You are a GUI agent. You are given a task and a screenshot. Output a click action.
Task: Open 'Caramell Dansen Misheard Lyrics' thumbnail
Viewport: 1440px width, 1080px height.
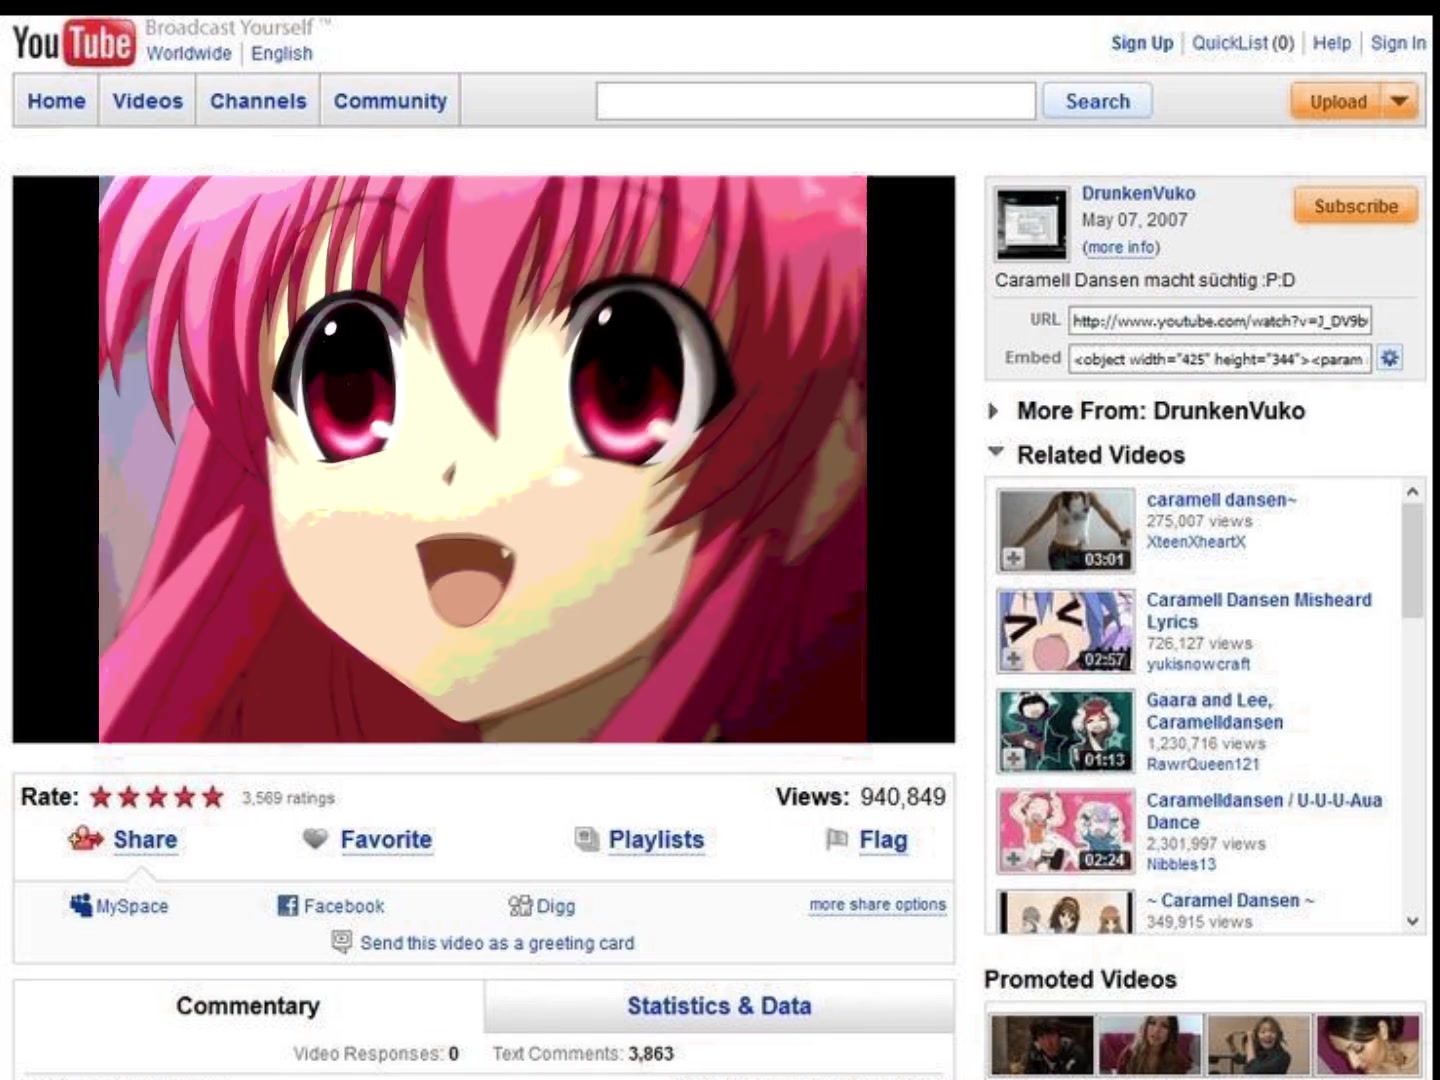(1066, 630)
